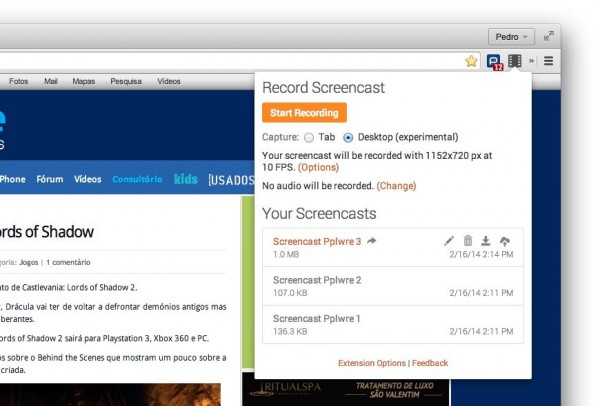This screenshot has height=406, width=600.
Task: Open the Pedro profile dropdown
Action: click(x=511, y=37)
